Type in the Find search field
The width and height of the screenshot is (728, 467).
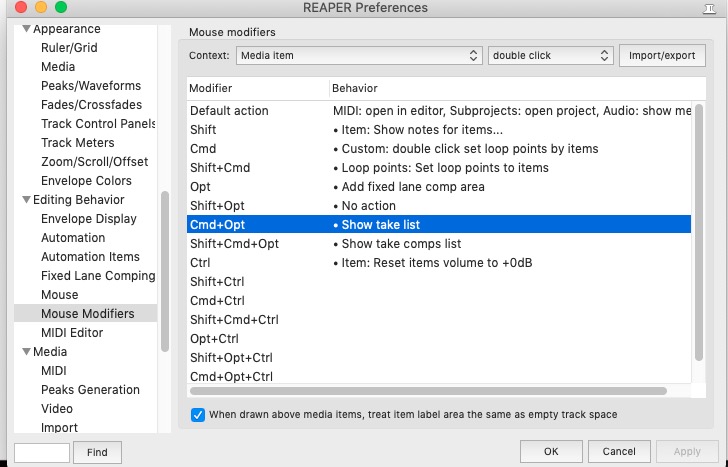42,452
